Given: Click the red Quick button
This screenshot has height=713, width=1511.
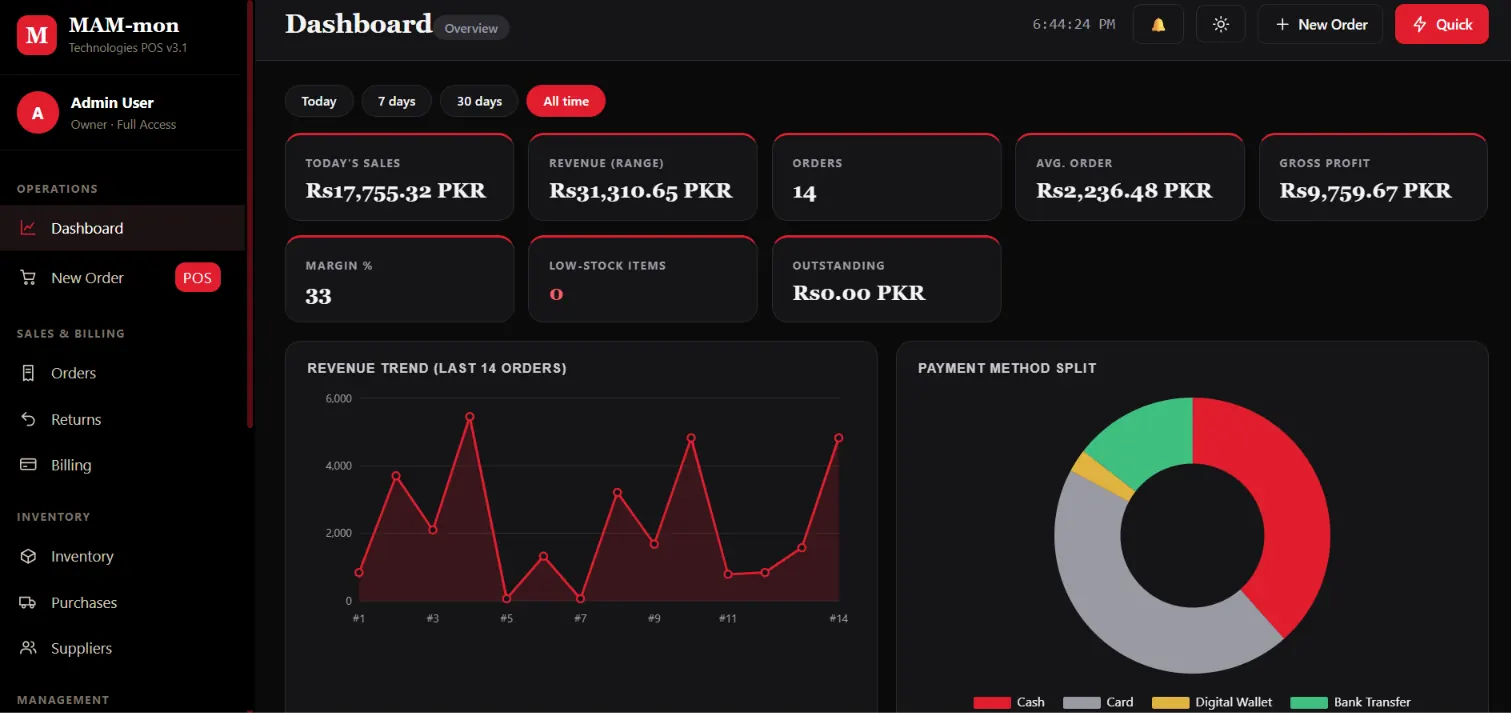Looking at the screenshot, I should [1441, 24].
